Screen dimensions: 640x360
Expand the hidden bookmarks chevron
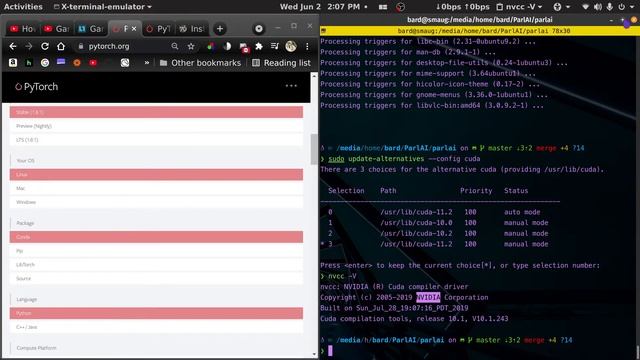pyautogui.click(x=147, y=62)
